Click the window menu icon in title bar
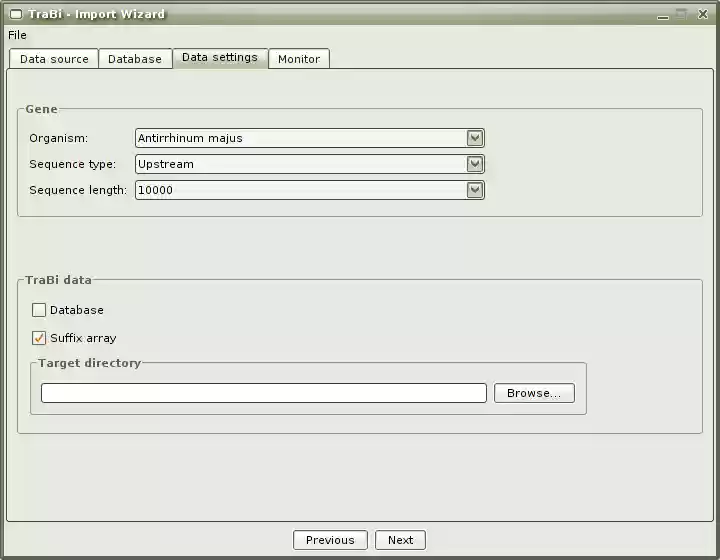The height and width of the screenshot is (560, 720). tap(16, 14)
